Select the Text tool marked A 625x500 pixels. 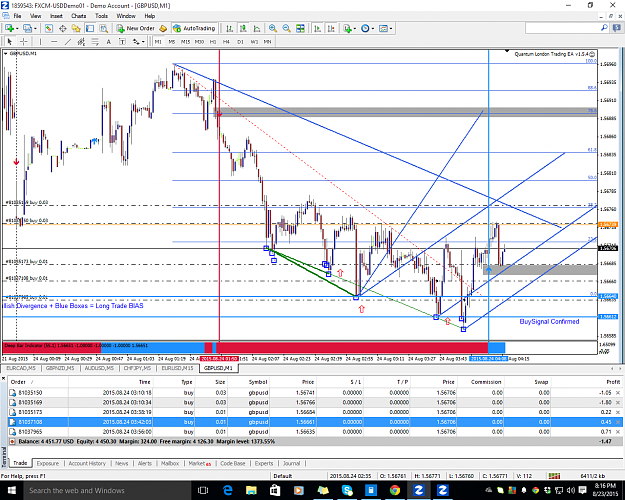pyautogui.click(x=108, y=41)
